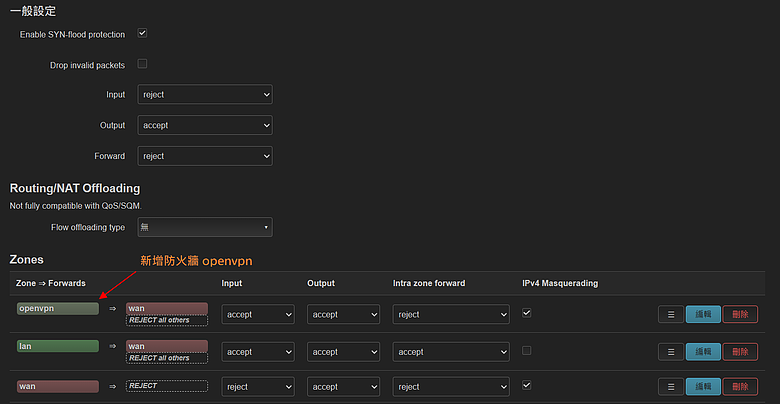Screen dimensions: 780x404
Task: Click 刪除 button for lan zone
Action: tap(740, 352)
